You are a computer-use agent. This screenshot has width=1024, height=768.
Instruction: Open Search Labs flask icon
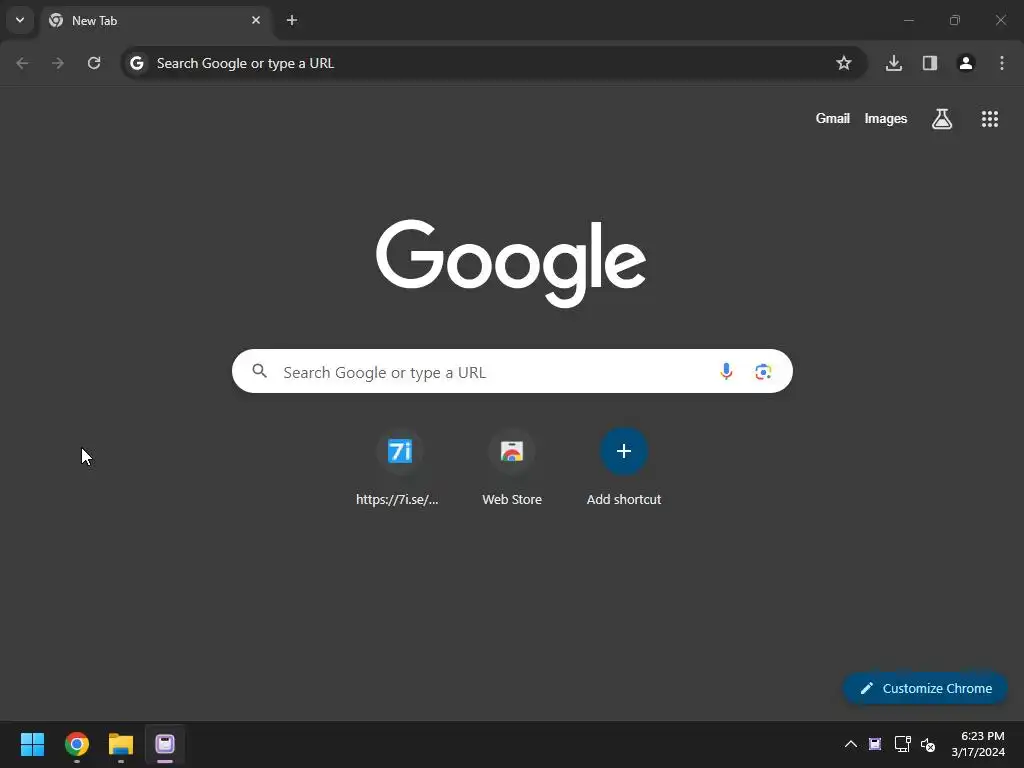coord(942,119)
